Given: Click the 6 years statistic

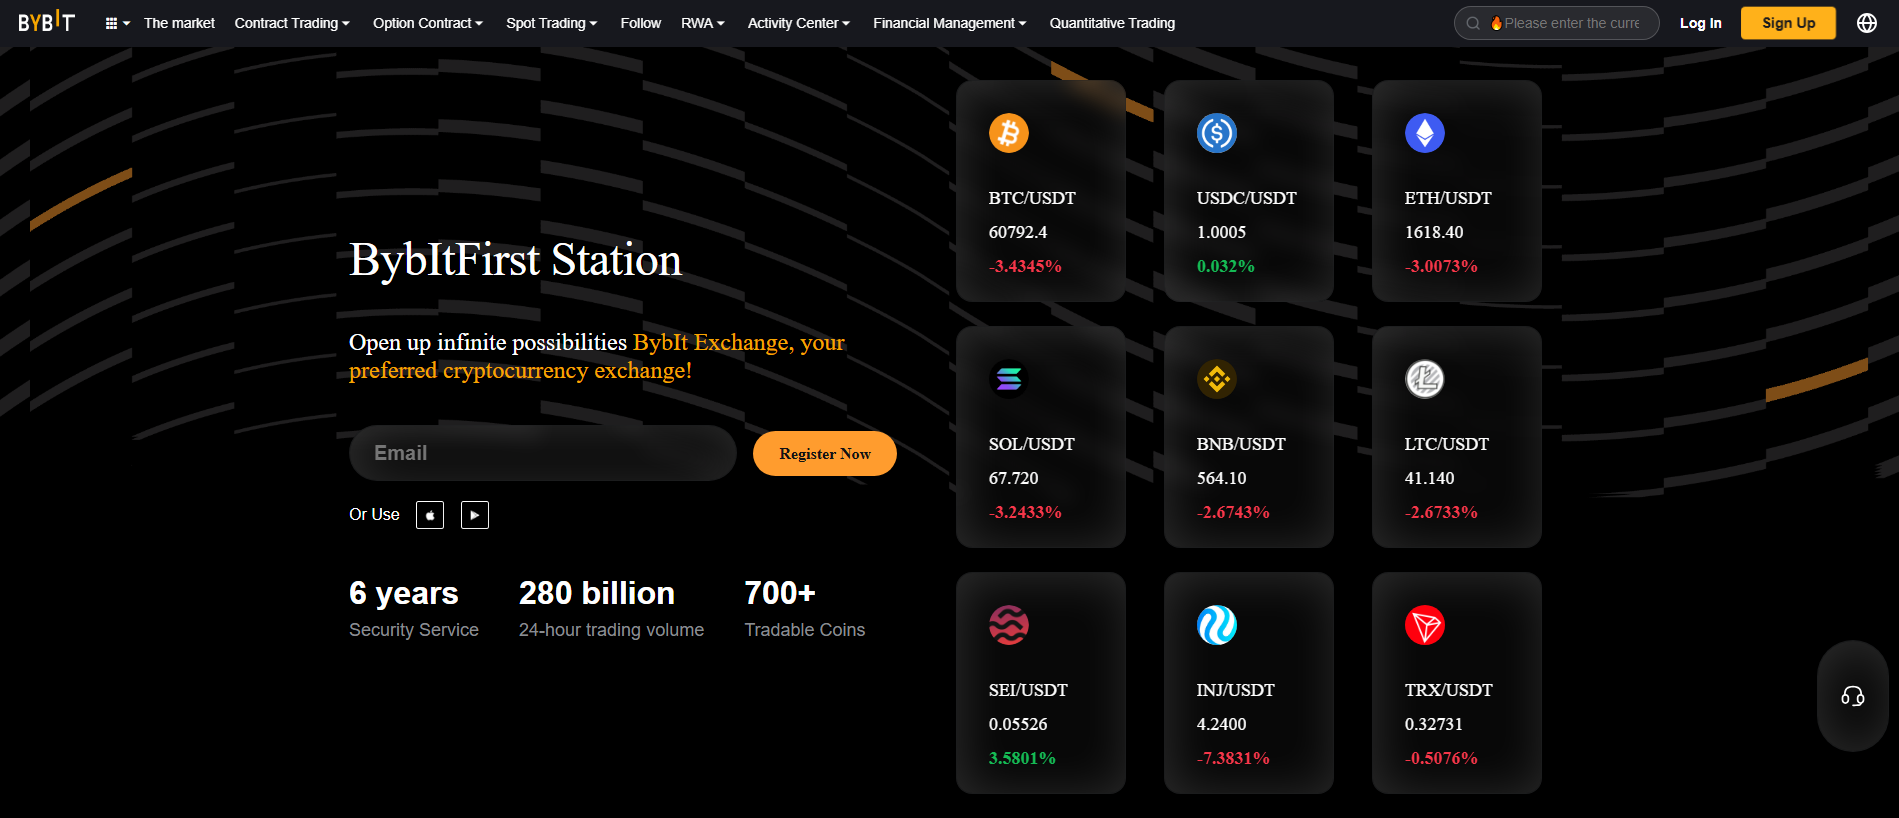Looking at the screenshot, I should [x=414, y=609].
